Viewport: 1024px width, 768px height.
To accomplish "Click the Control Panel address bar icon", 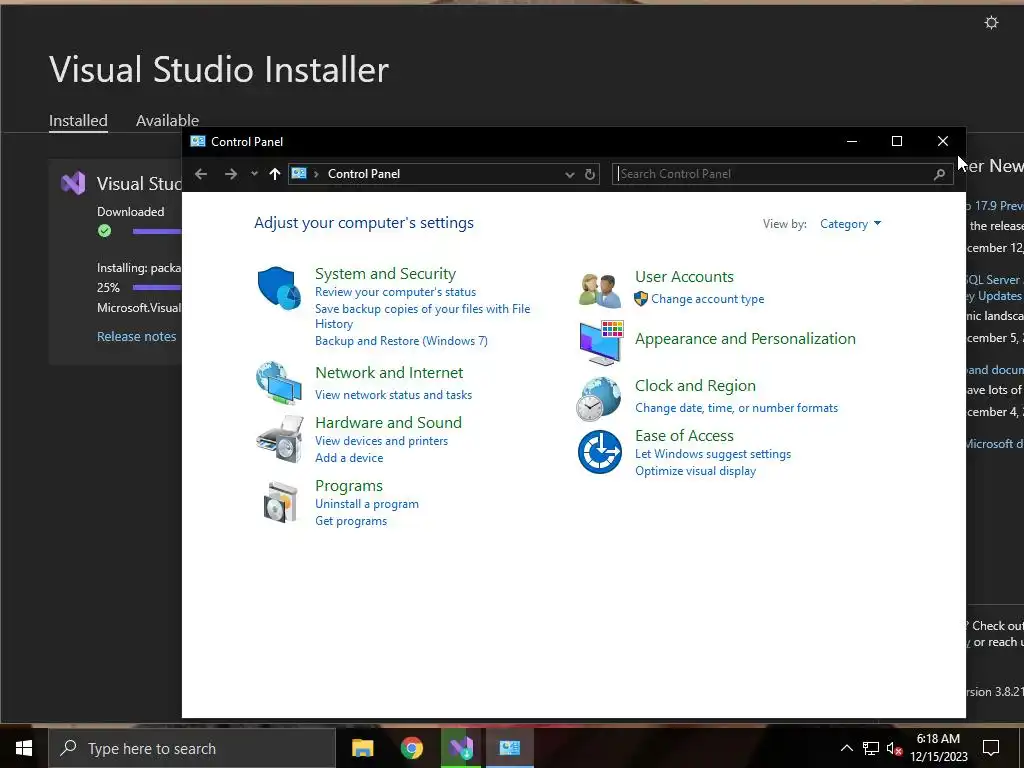I will (x=299, y=173).
